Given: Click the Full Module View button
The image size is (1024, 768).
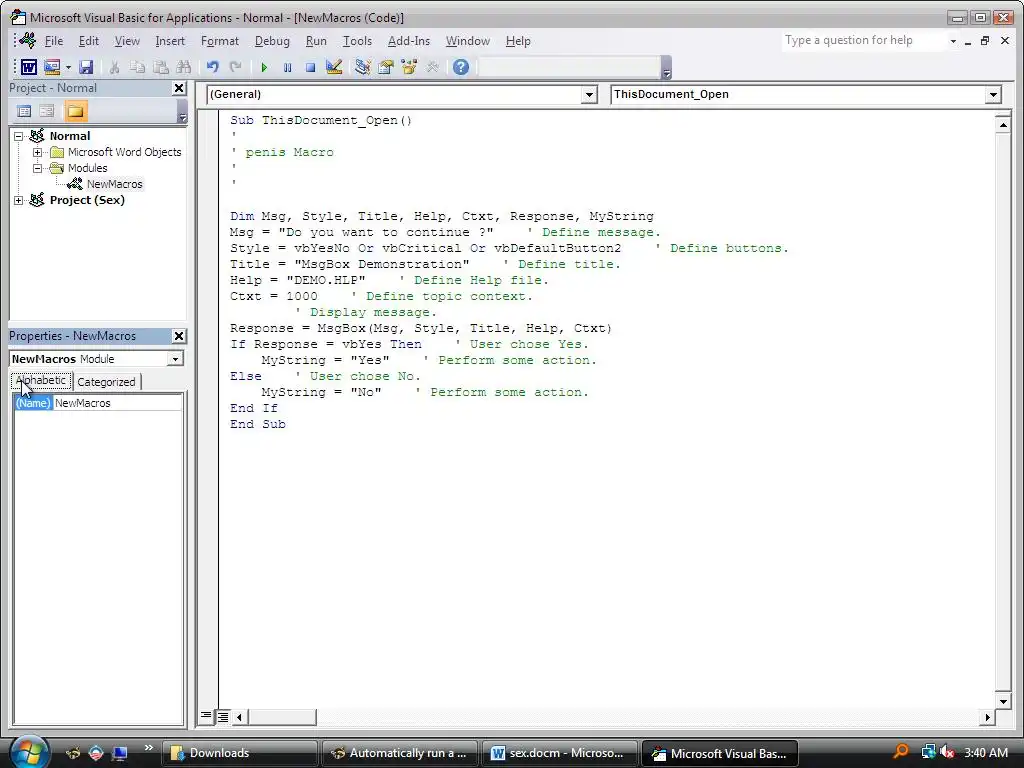Looking at the screenshot, I should [223, 716].
